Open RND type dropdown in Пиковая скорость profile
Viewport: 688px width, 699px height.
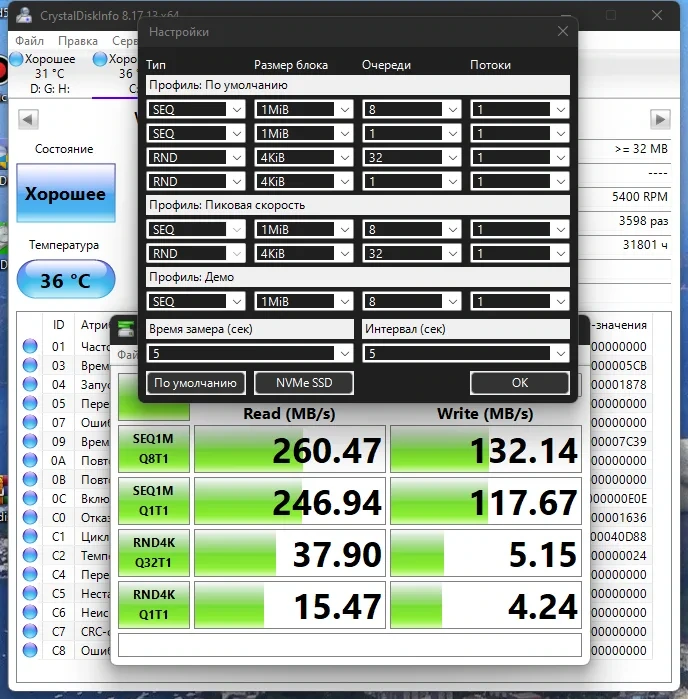point(196,254)
